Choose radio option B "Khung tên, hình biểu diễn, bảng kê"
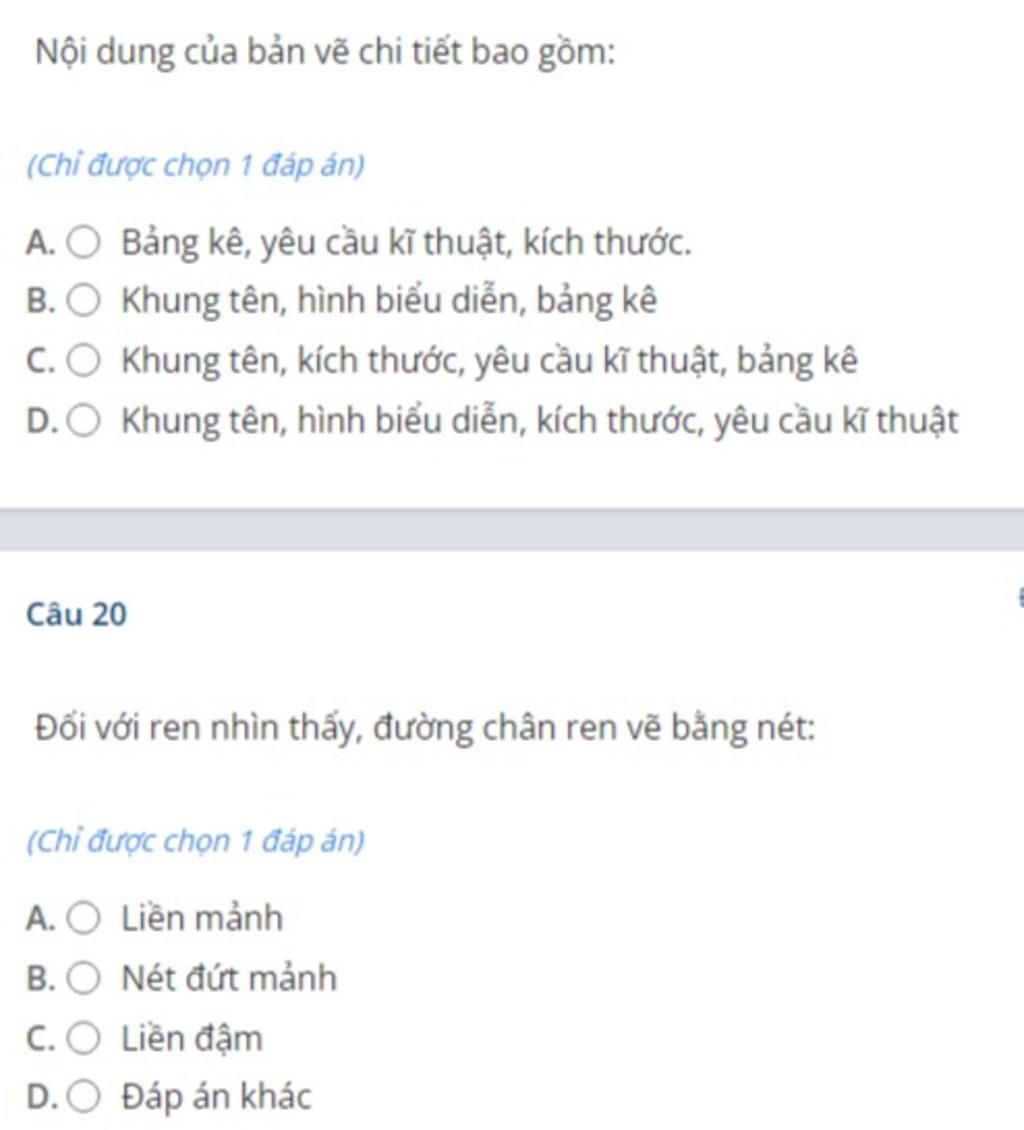The height and width of the screenshot is (1130, 1024). click(83, 301)
